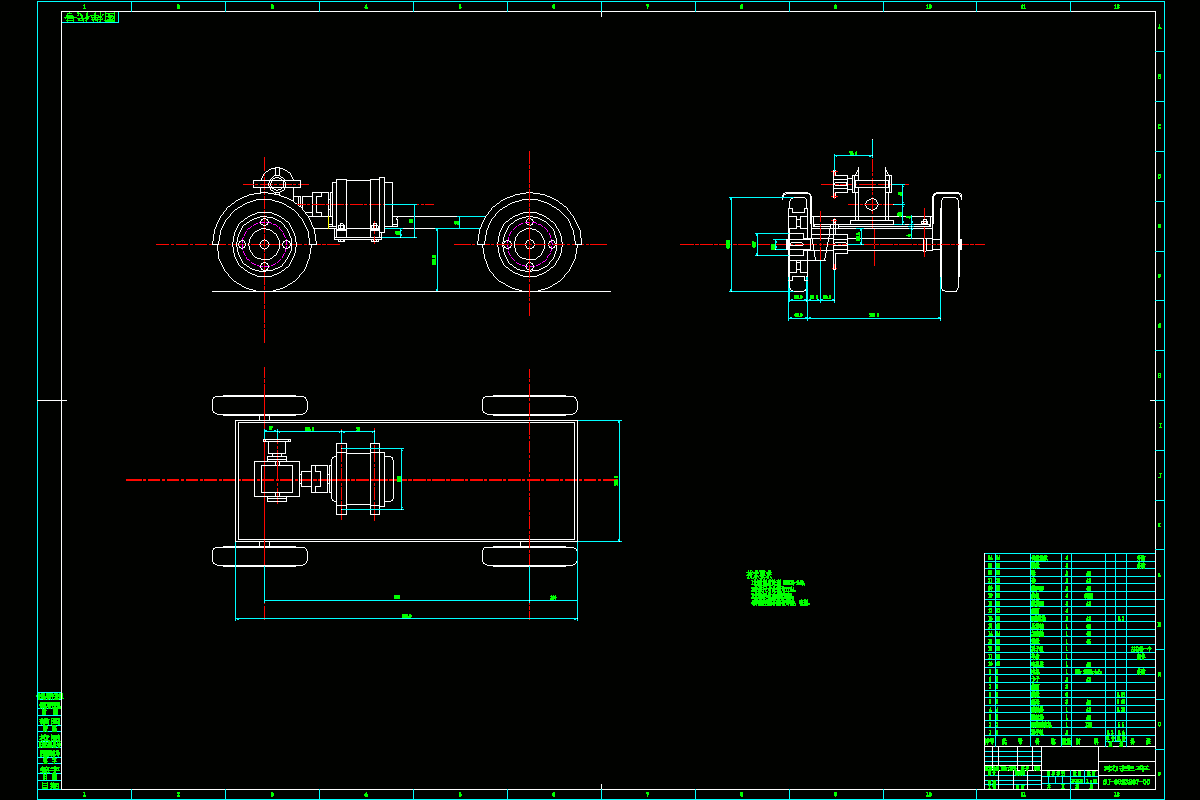
Task: Click the drawing name cell in the title block
Action: point(1126,768)
